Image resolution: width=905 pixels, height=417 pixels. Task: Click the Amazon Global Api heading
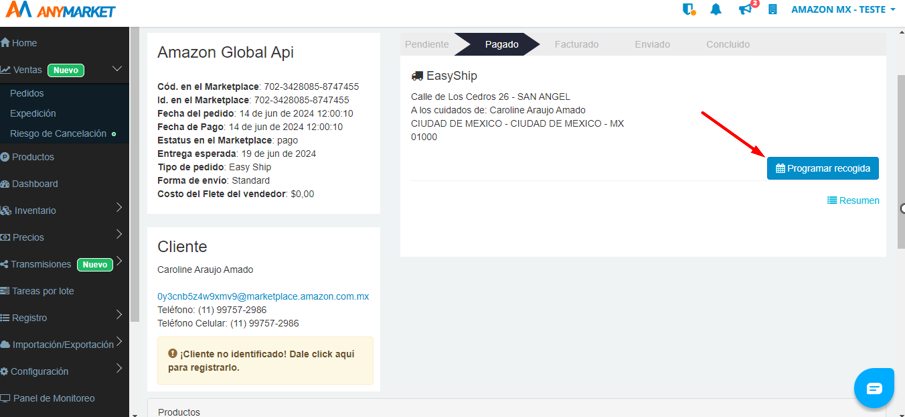(x=226, y=53)
